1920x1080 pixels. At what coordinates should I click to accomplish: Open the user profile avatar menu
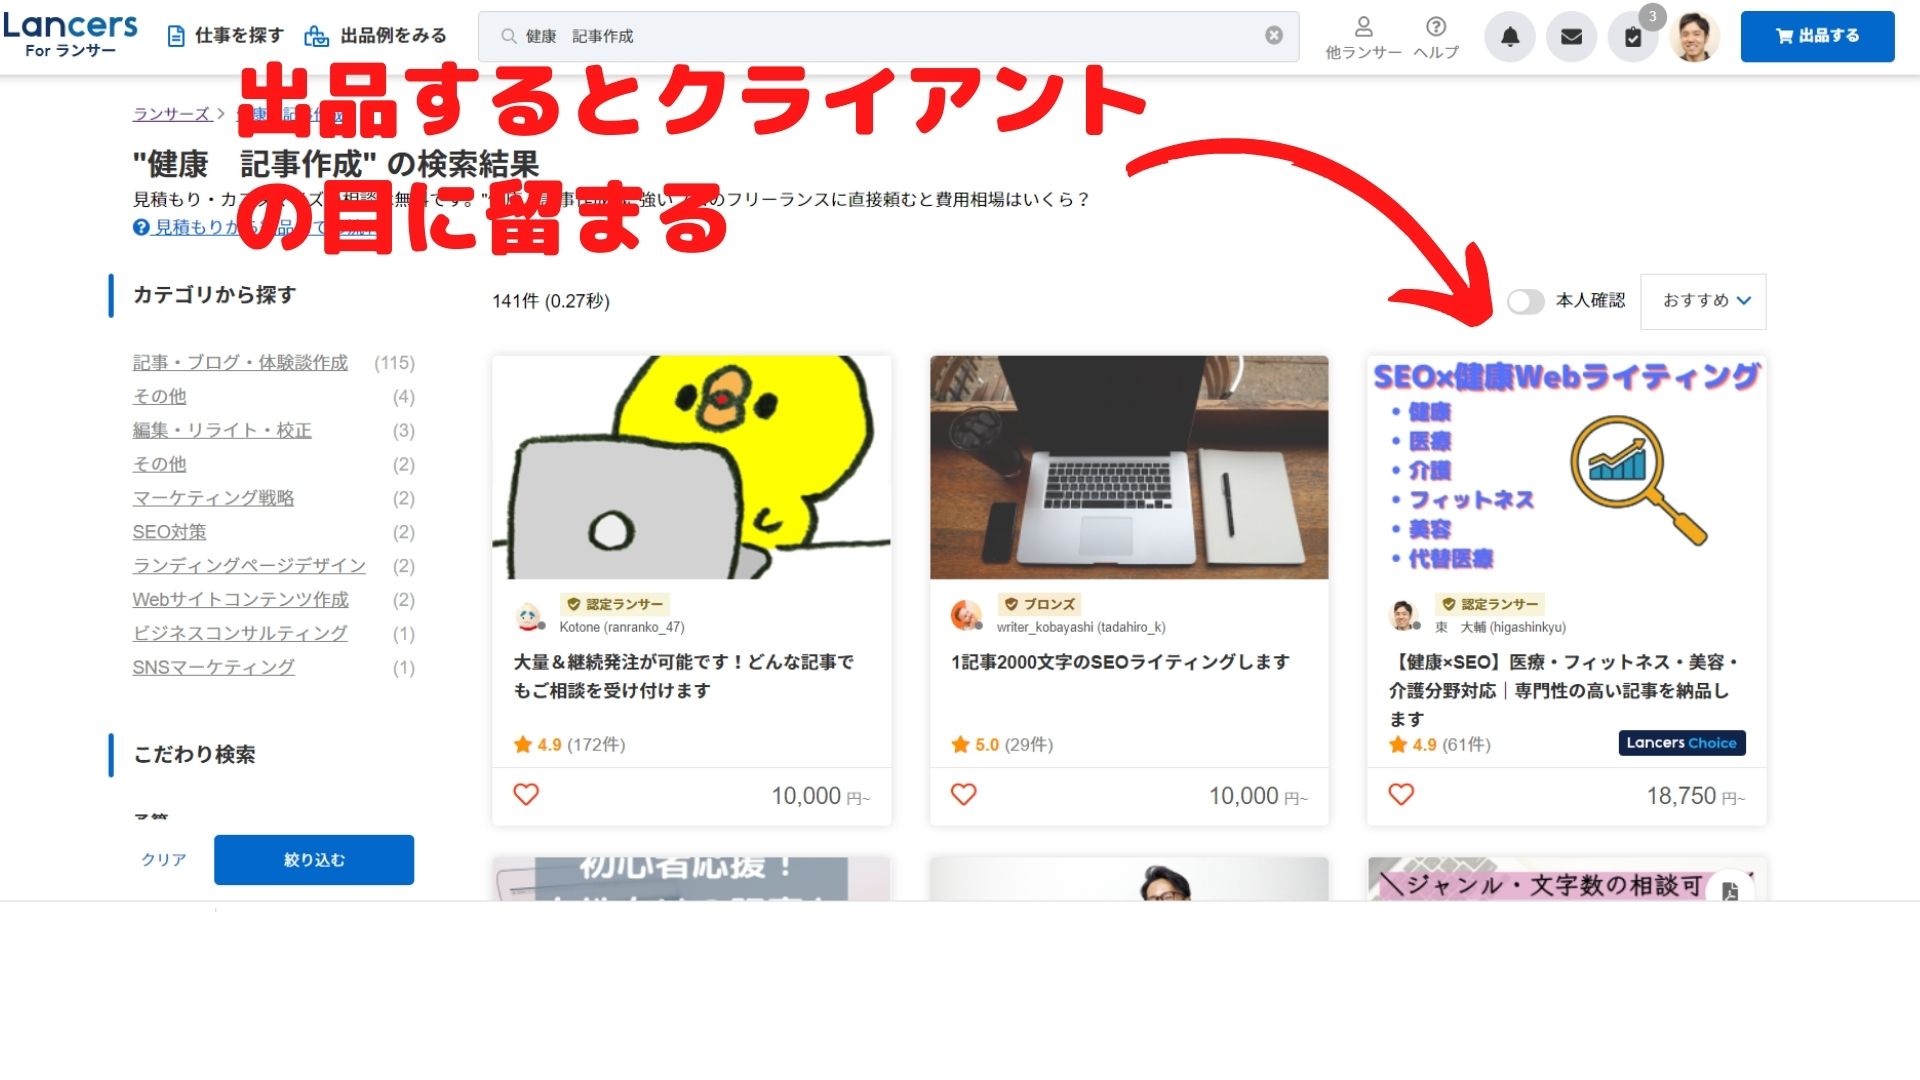pyautogui.click(x=1694, y=37)
